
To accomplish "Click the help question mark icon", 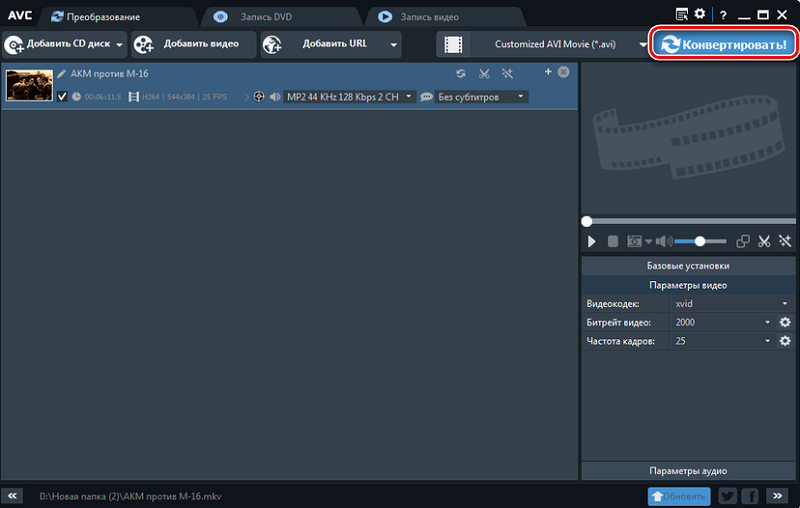I will [x=723, y=15].
